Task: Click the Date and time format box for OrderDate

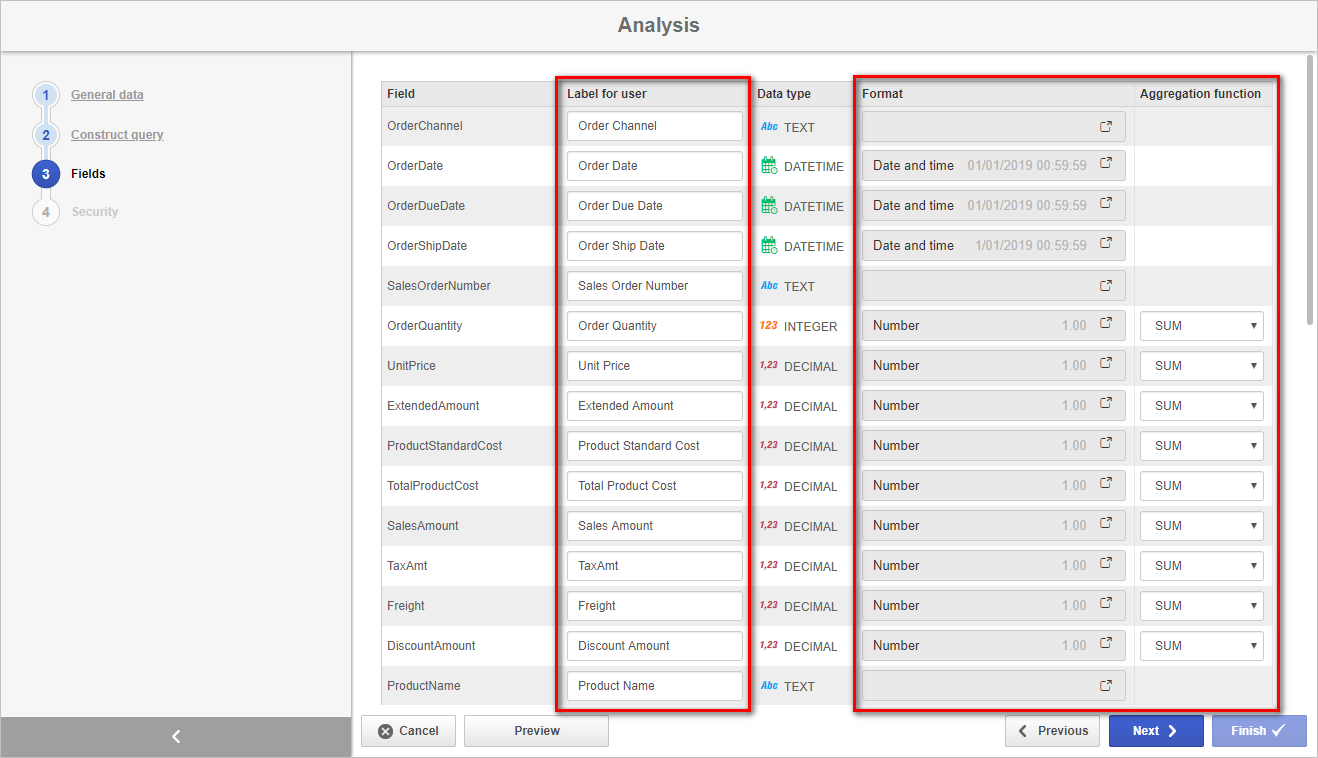Action: (993, 166)
